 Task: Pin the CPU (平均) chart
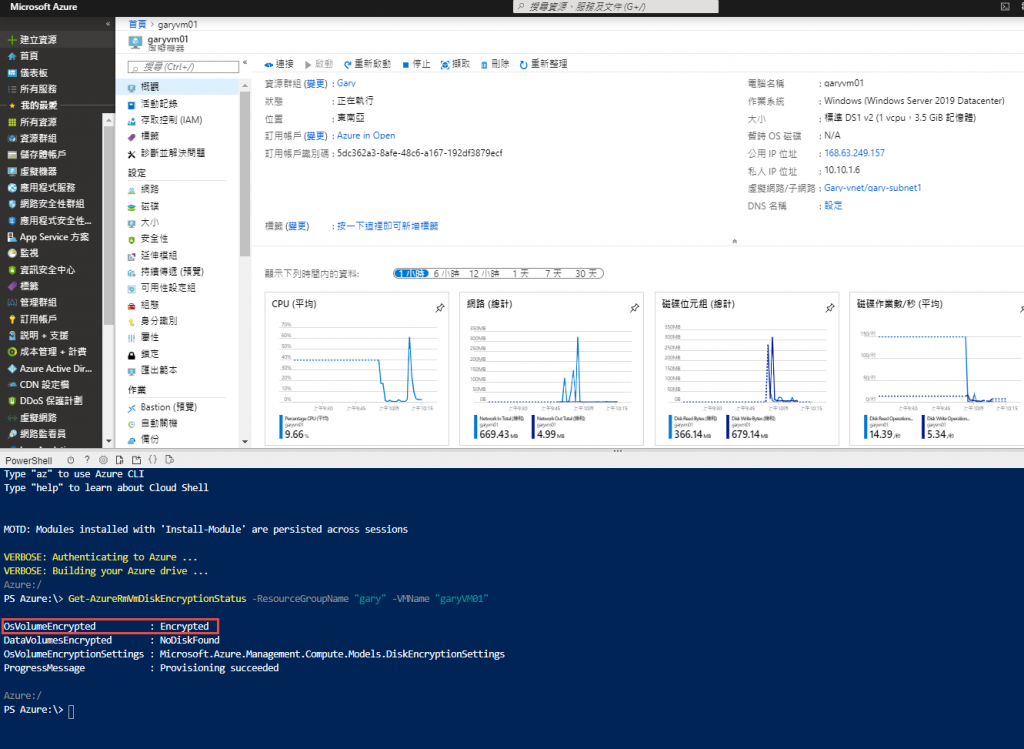point(440,308)
